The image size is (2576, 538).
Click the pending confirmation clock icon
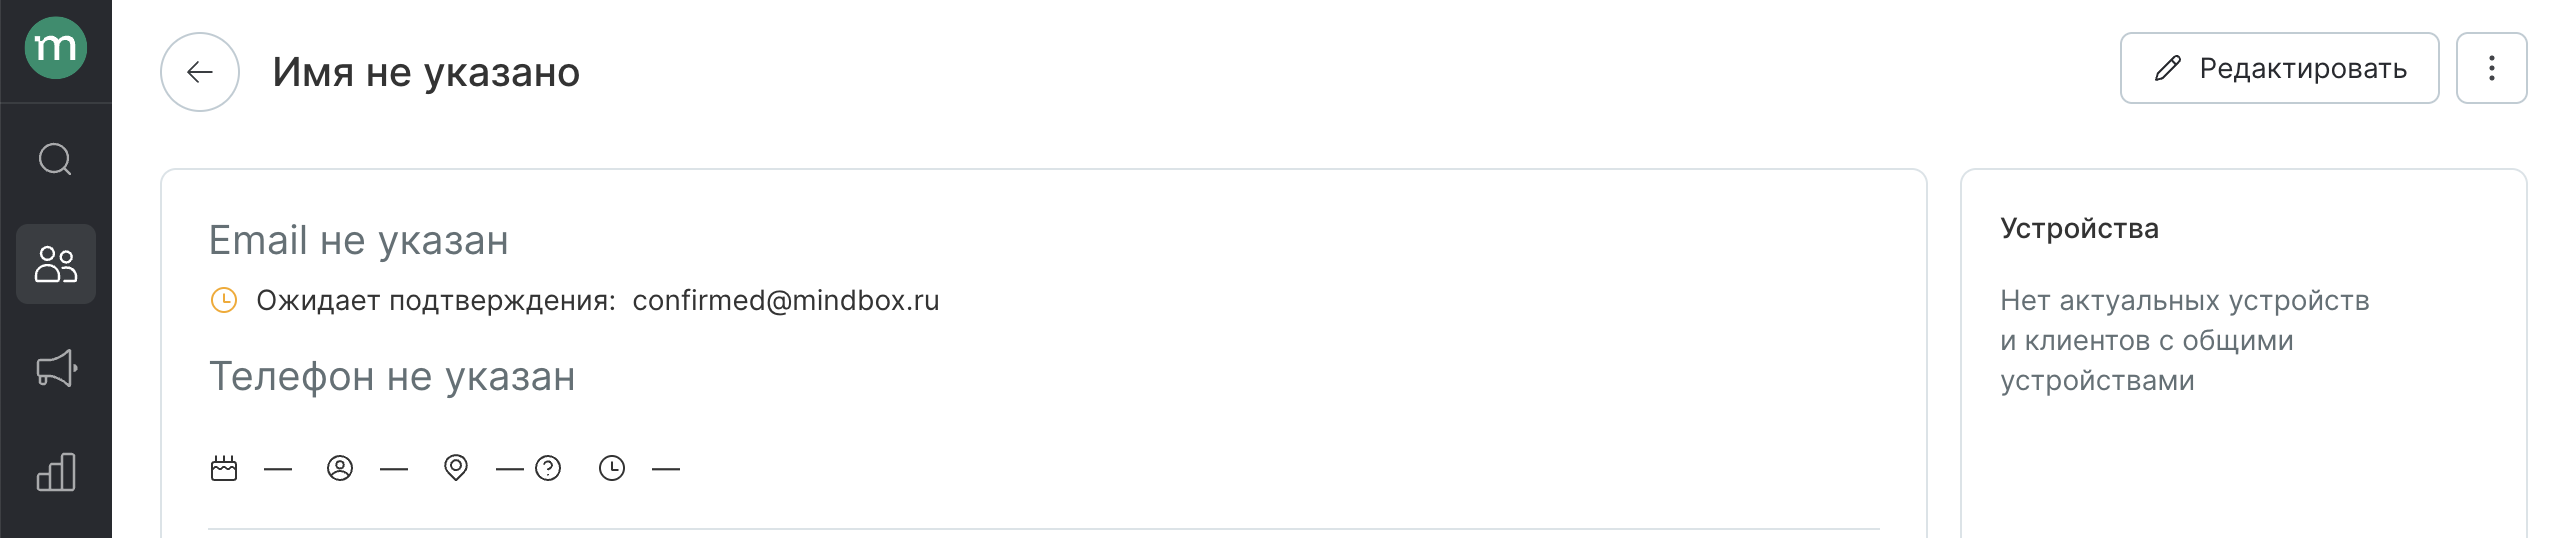coord(224,300)
